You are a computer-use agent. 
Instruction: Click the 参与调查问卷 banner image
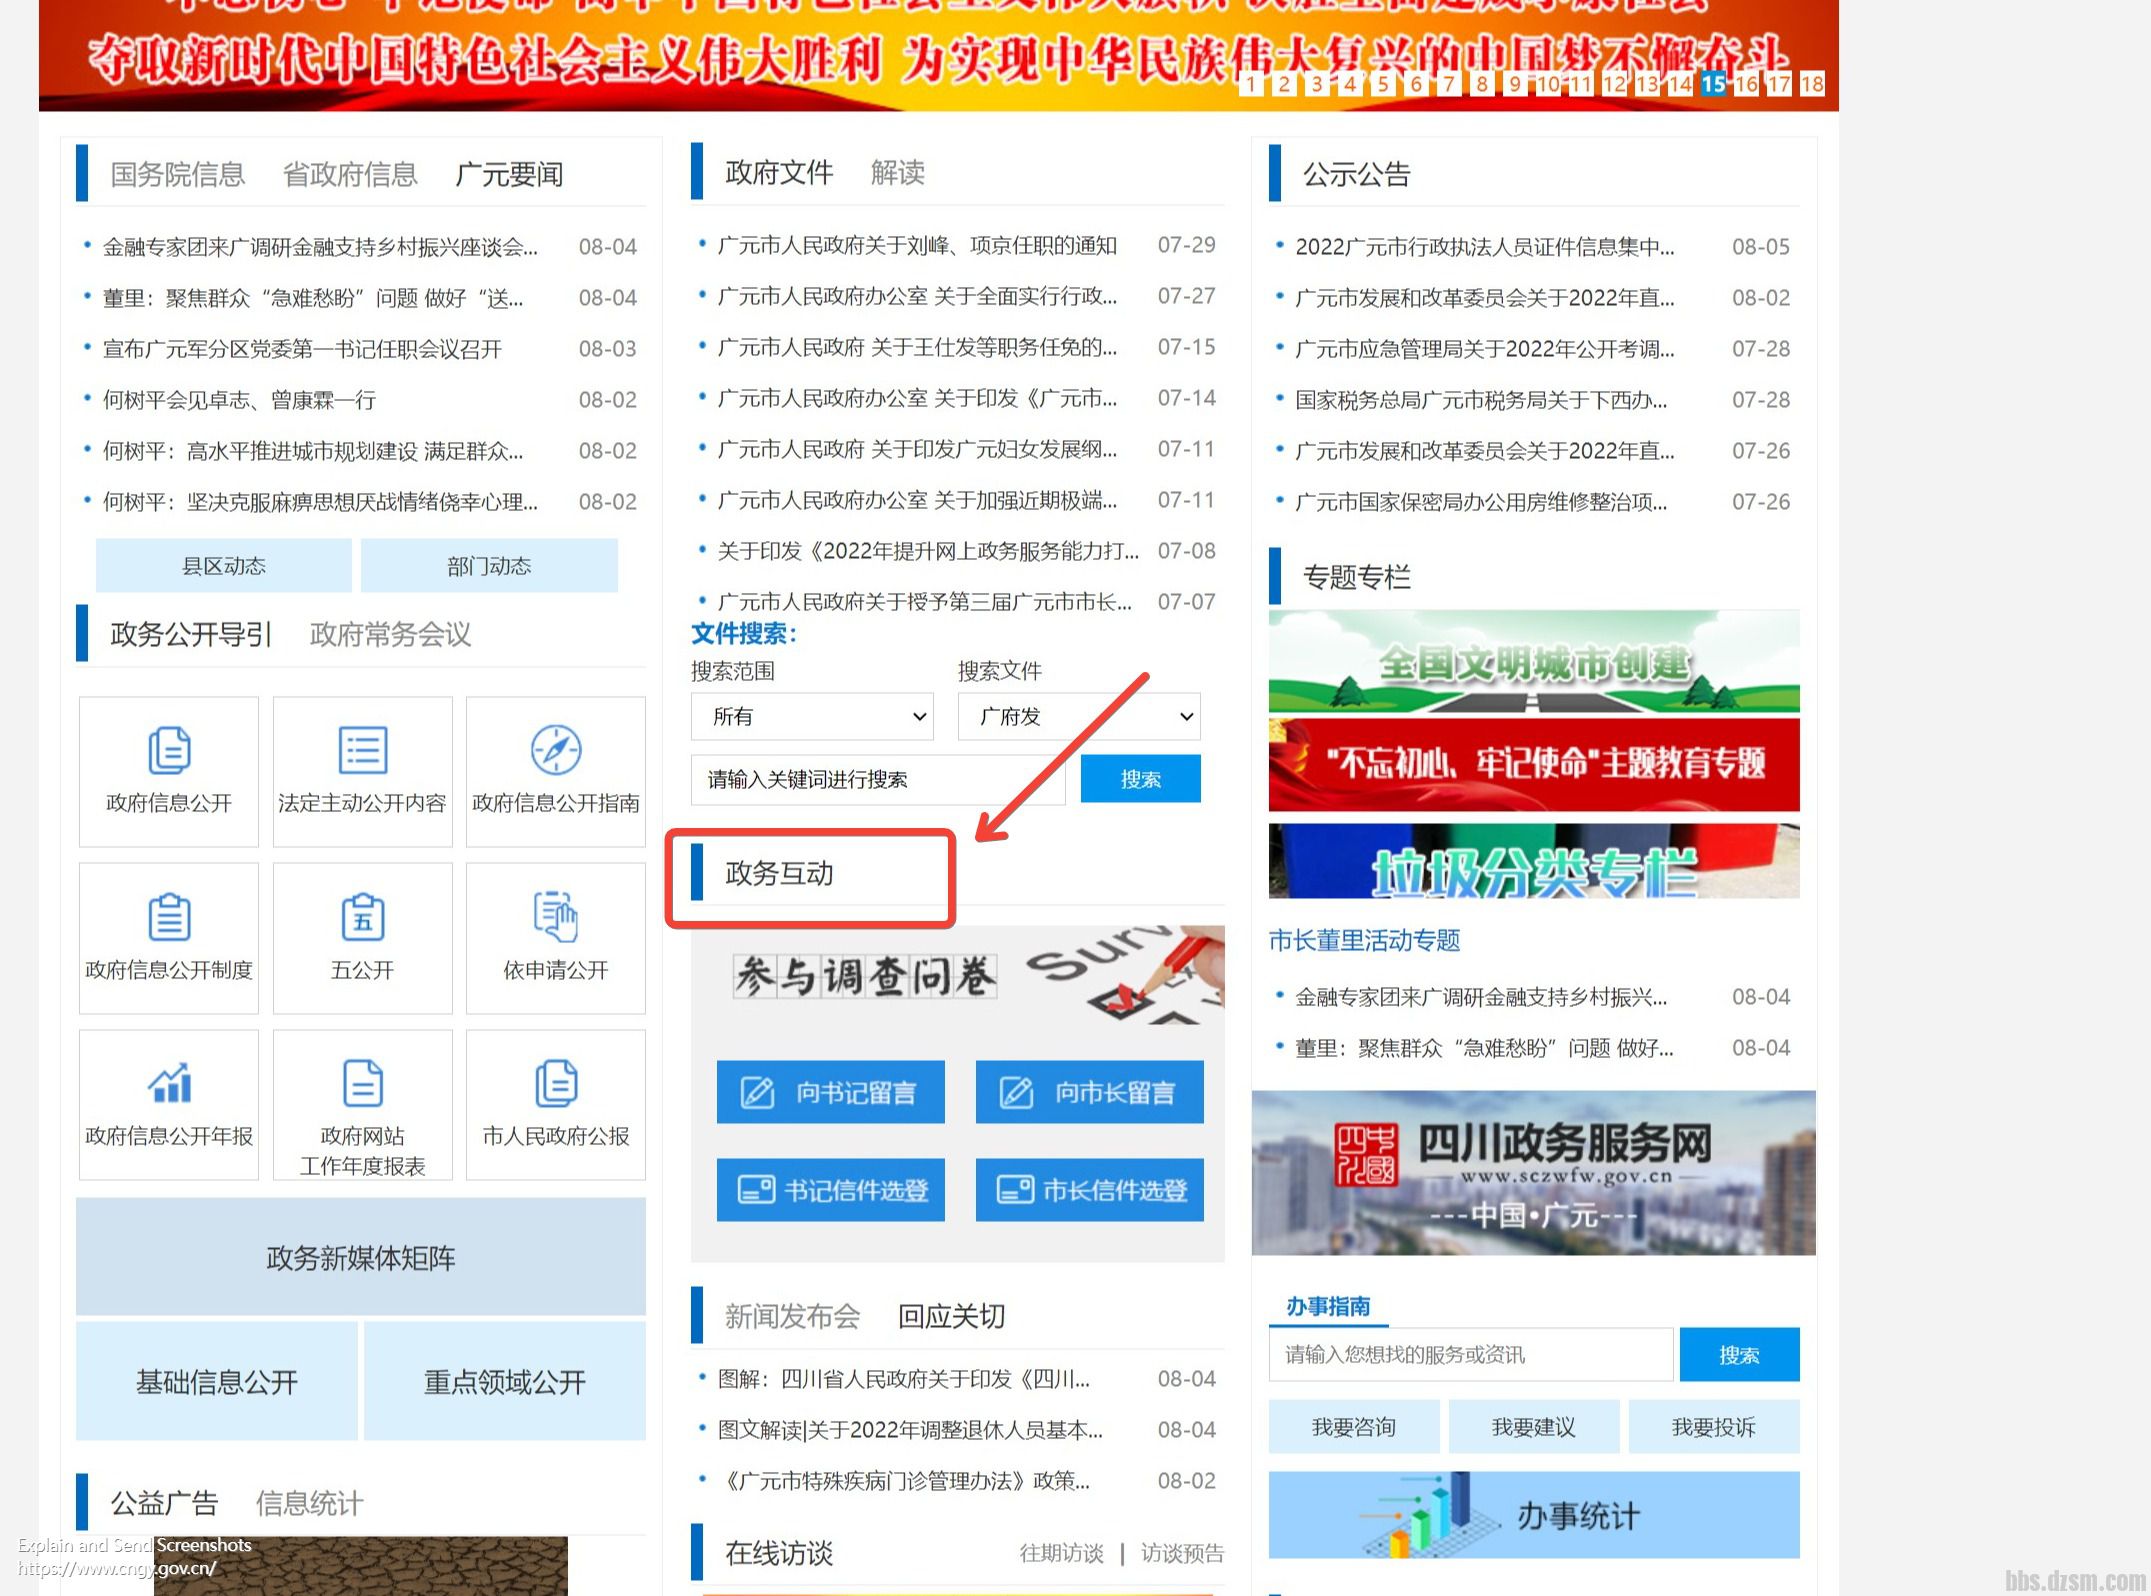[957, 975]
